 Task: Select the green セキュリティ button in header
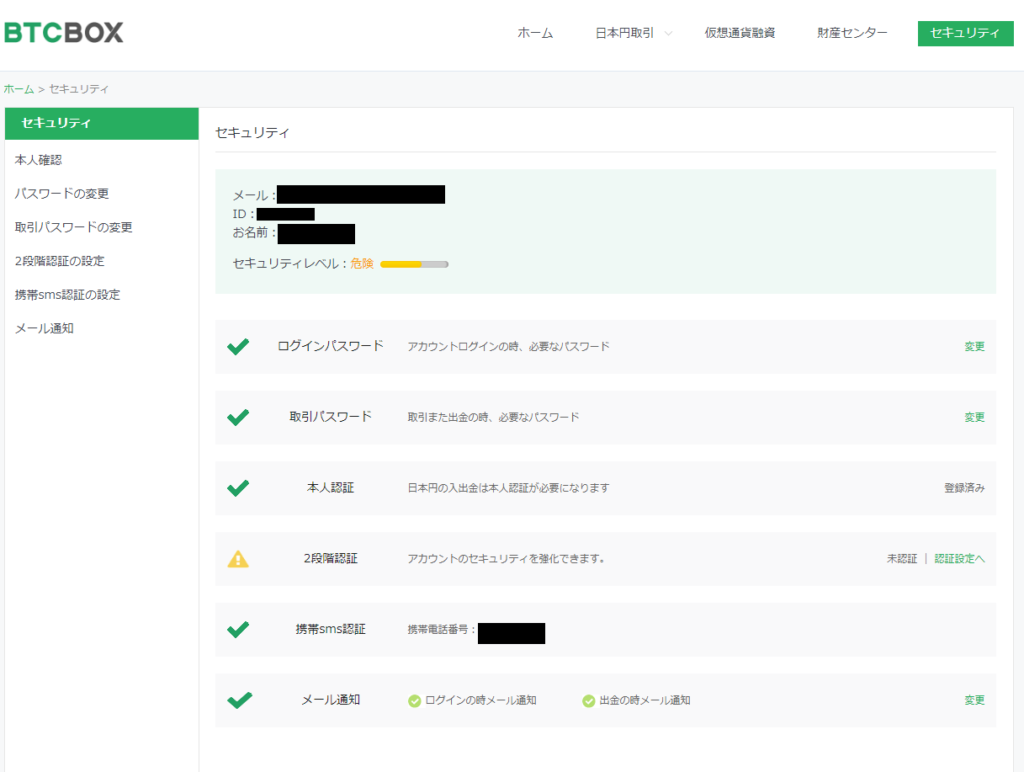(965, 33)
